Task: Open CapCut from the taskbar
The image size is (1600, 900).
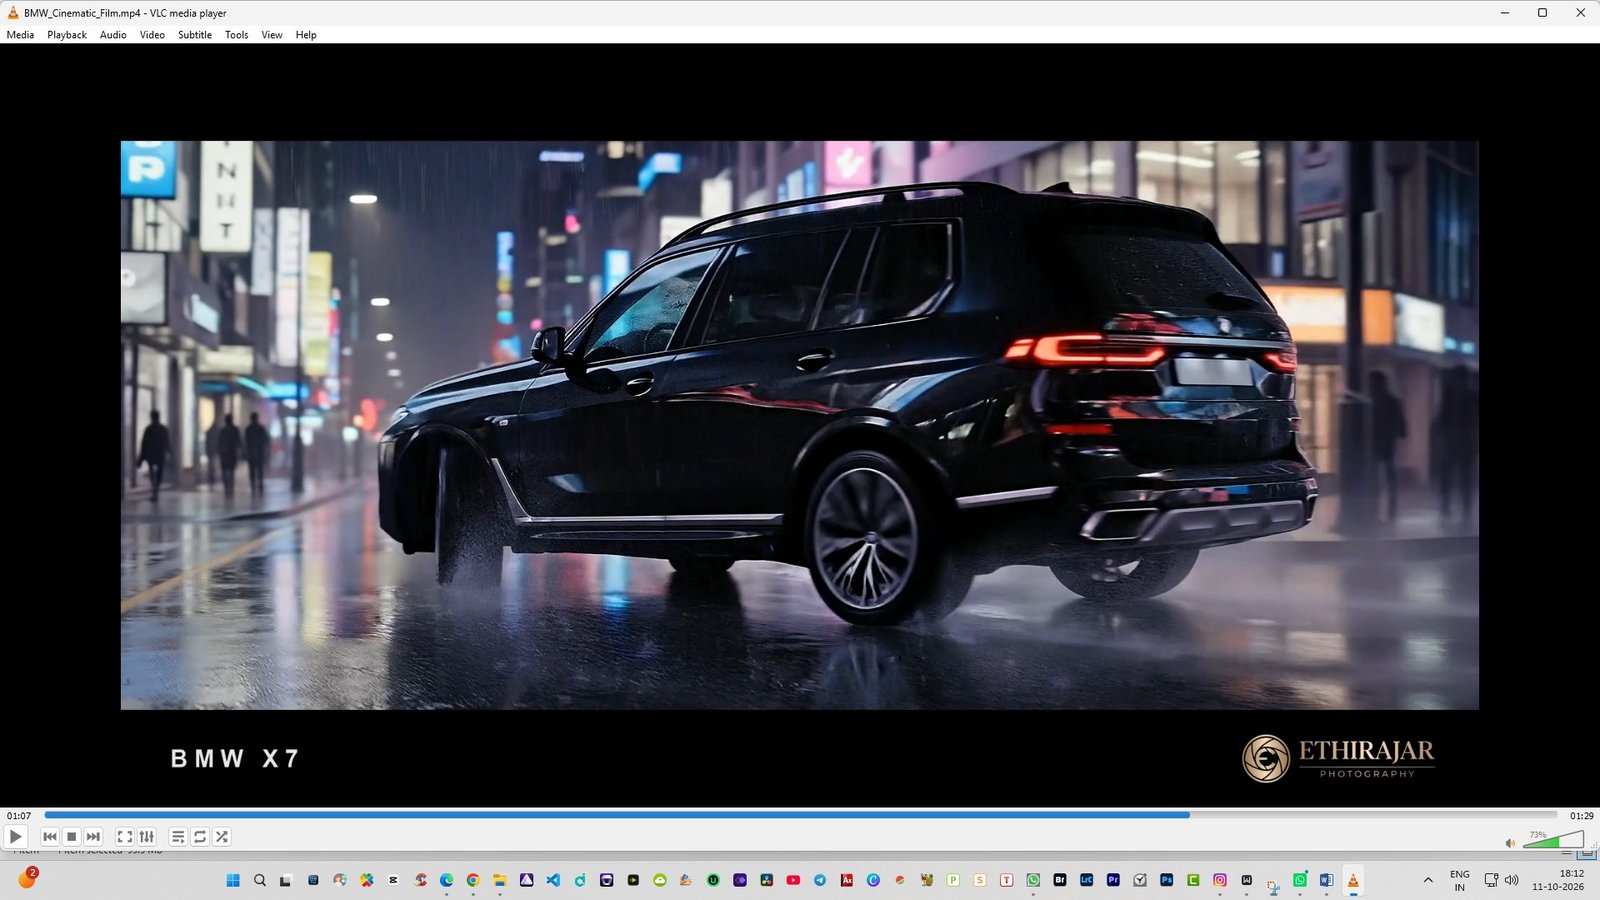Action: click(393, 880)
